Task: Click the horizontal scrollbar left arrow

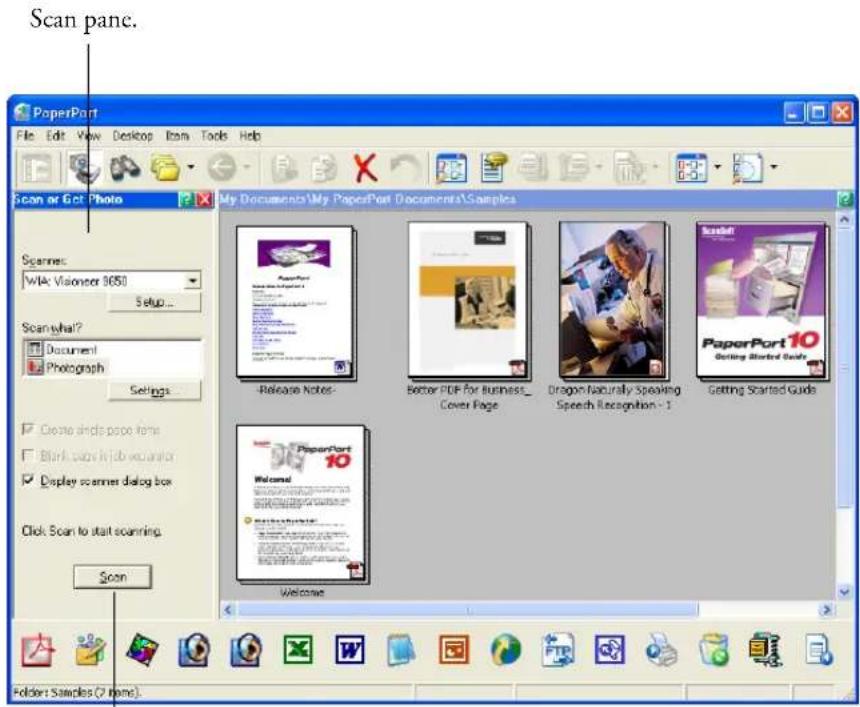Action: point(229,609)
